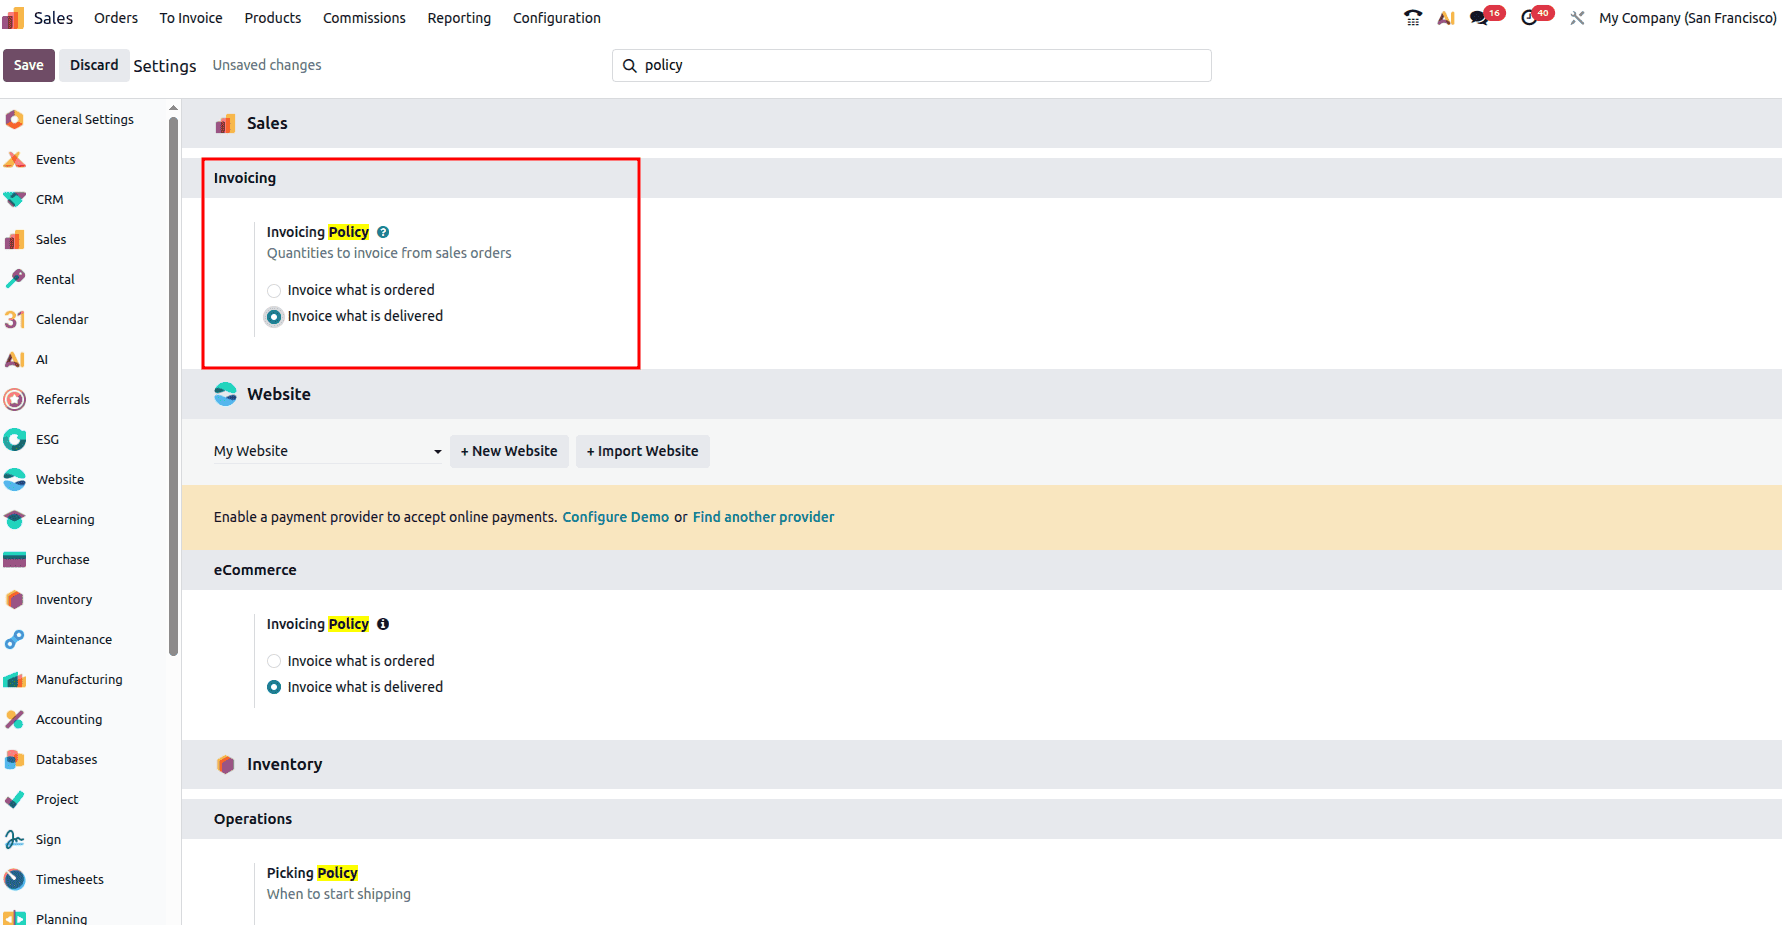Open the Timesheets settings section
1782x925 pixels.
[x=70, y=879]
